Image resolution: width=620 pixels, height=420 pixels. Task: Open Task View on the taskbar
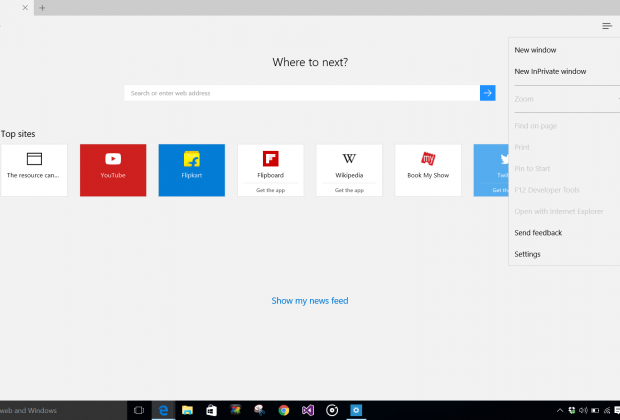click(139, 411)
